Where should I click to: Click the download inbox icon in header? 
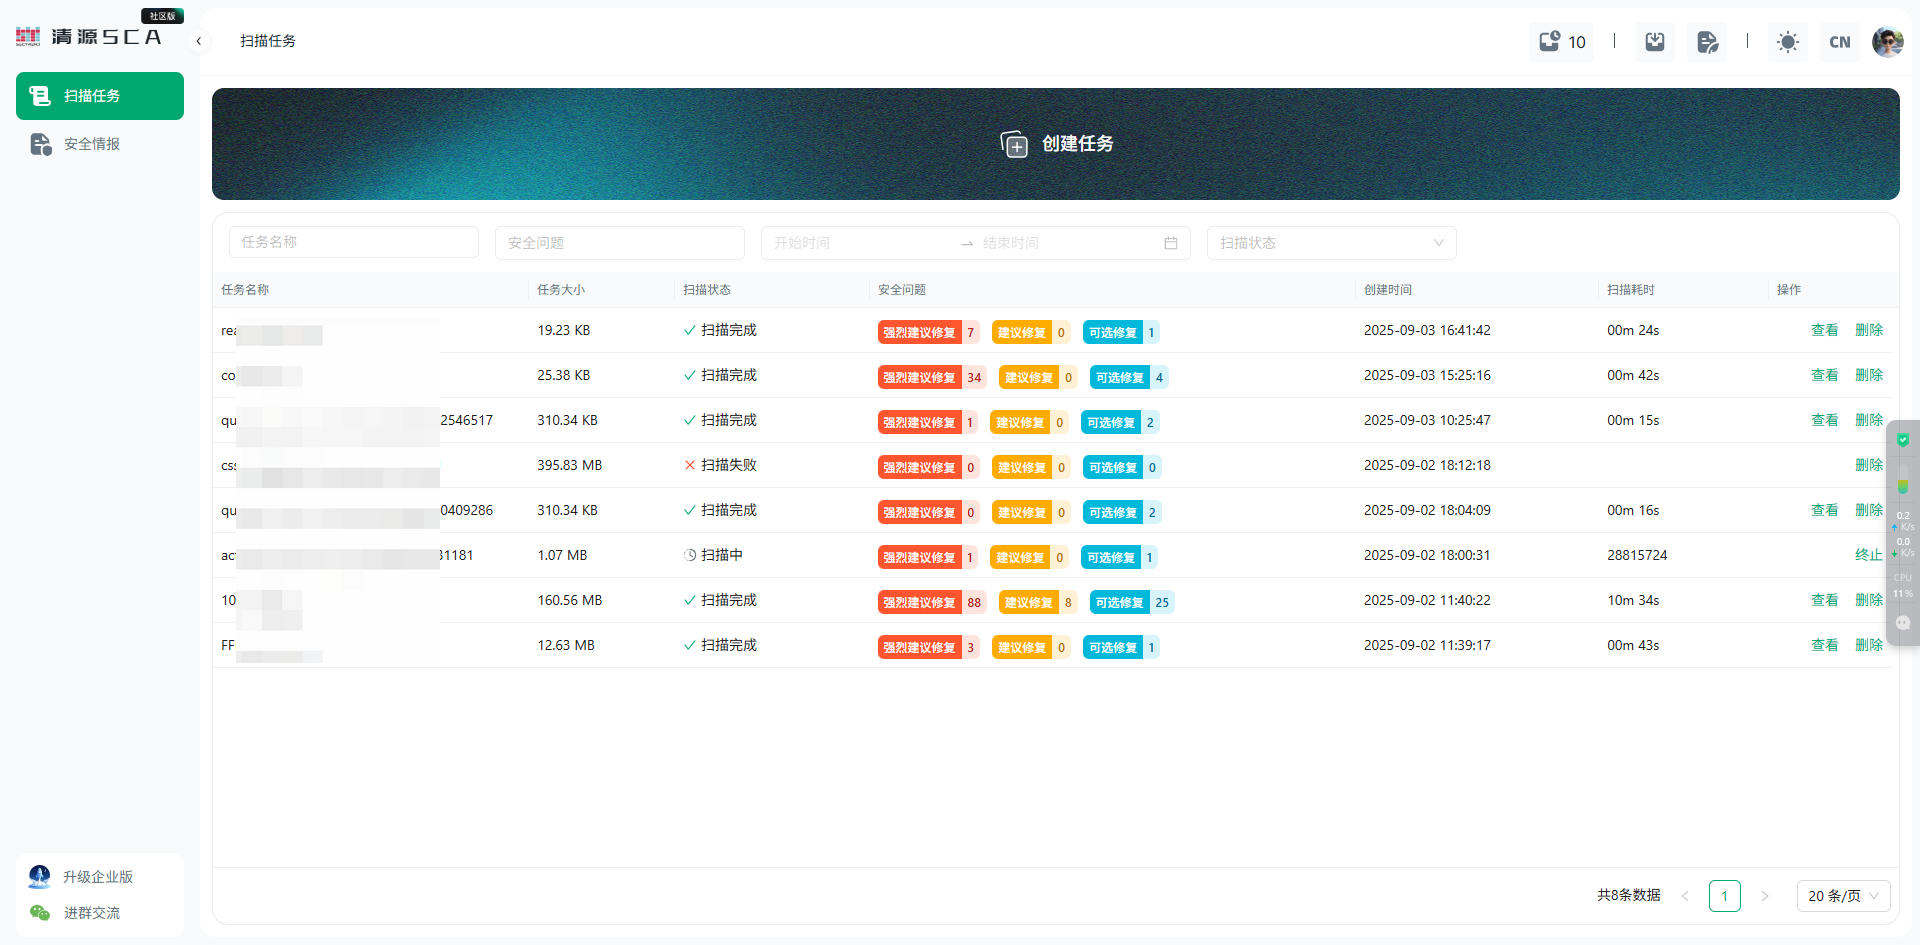tap(1655, 41)
